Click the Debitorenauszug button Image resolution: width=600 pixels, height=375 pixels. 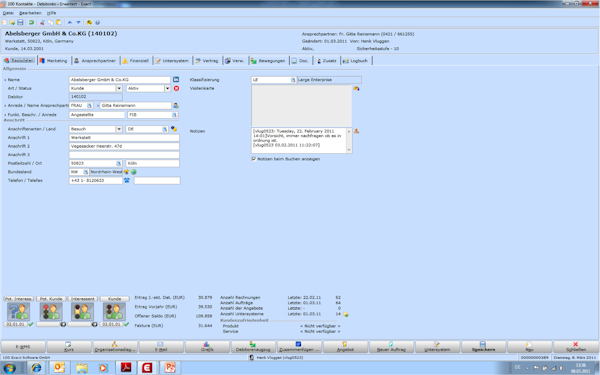pos(253,347)
